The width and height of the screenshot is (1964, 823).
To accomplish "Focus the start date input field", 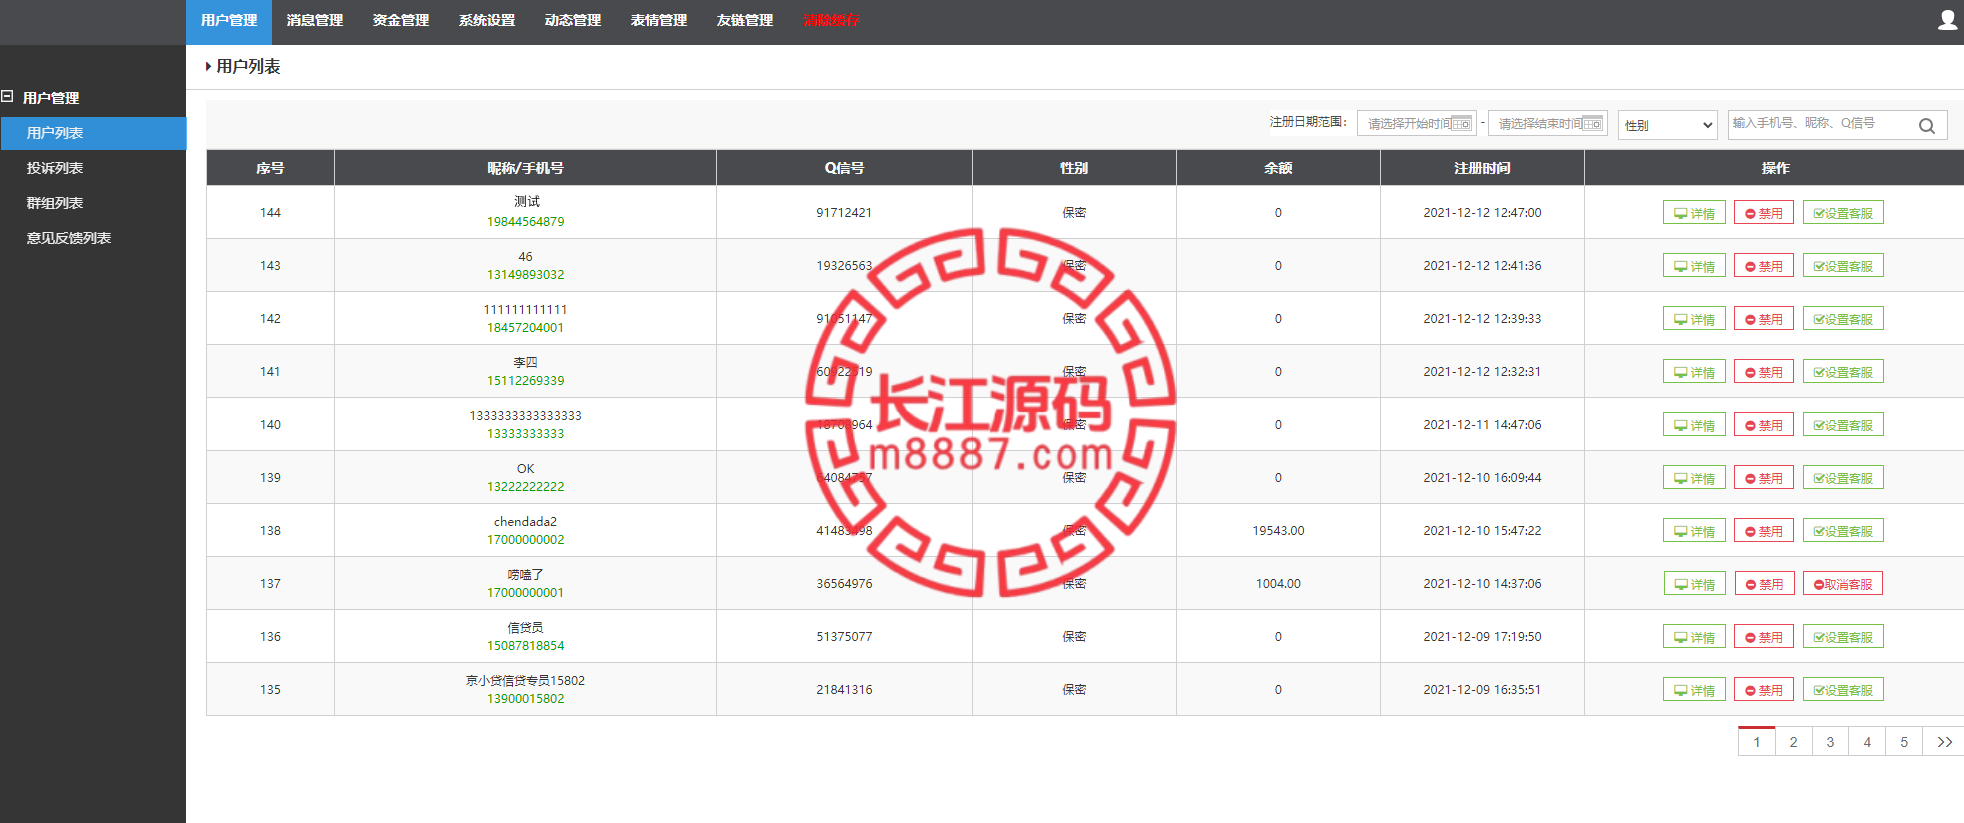I will point(1416,124).
